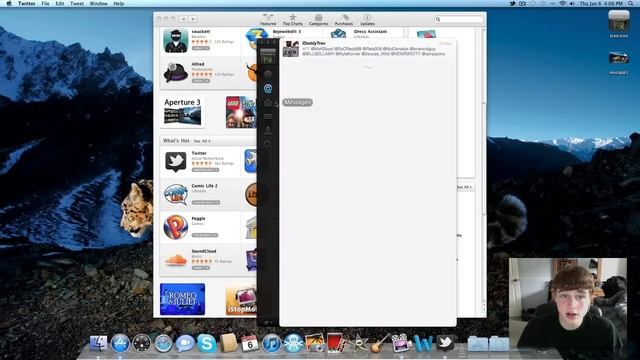Open the Timeline bubble icon in Twitter sidebar
Image resolution: width=640 pixels, height=360 pixels.
click(268, 74)
